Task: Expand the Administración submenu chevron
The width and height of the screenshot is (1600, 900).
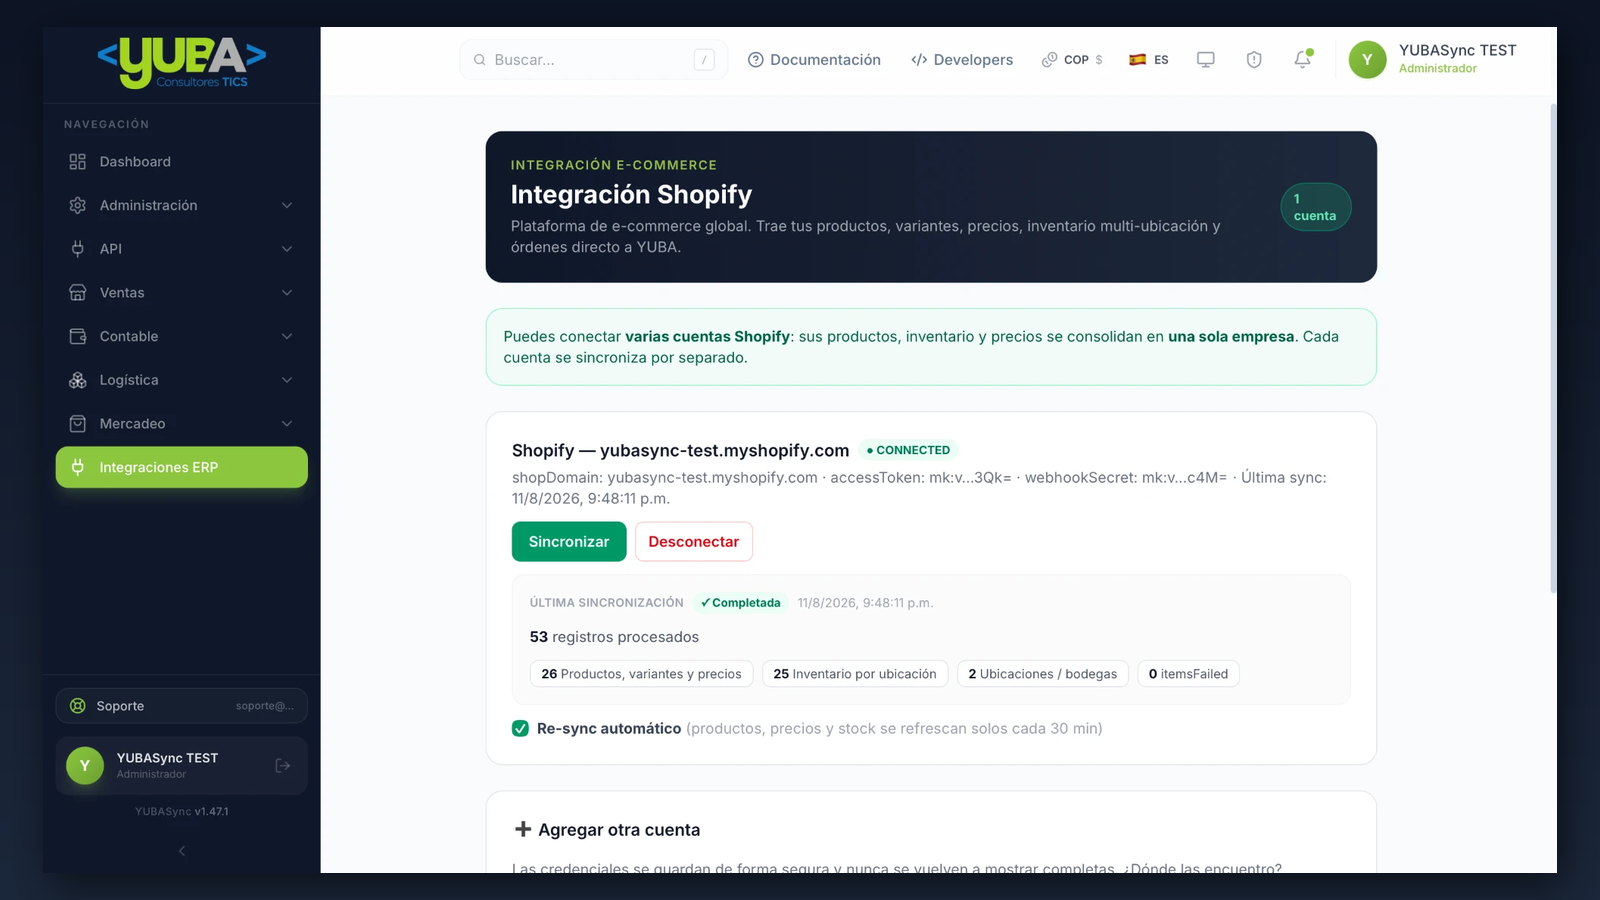Action: coord(287,205)
